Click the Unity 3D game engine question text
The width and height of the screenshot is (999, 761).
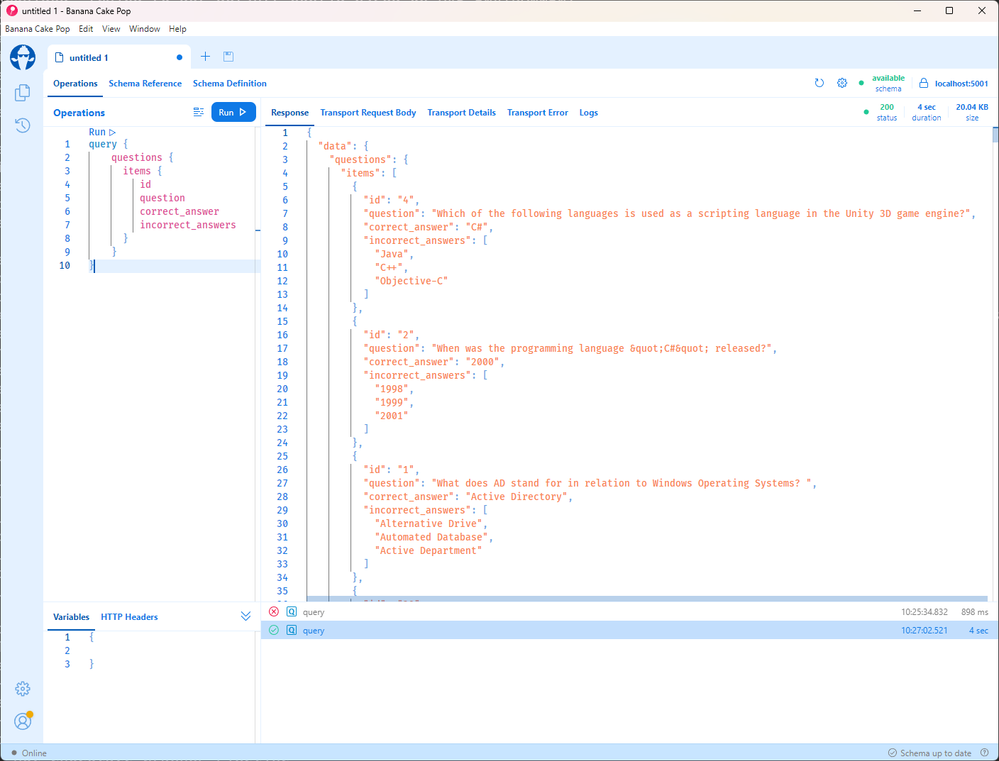tap(701, 214)
